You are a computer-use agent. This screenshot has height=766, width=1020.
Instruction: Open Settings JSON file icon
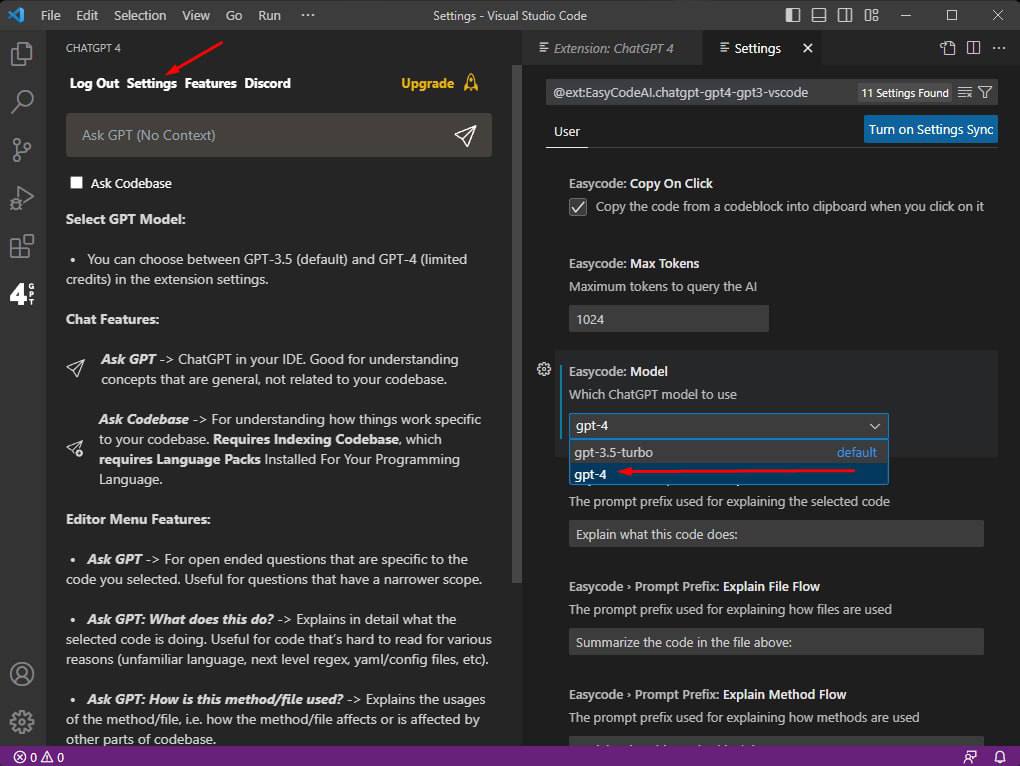[948, 47]
